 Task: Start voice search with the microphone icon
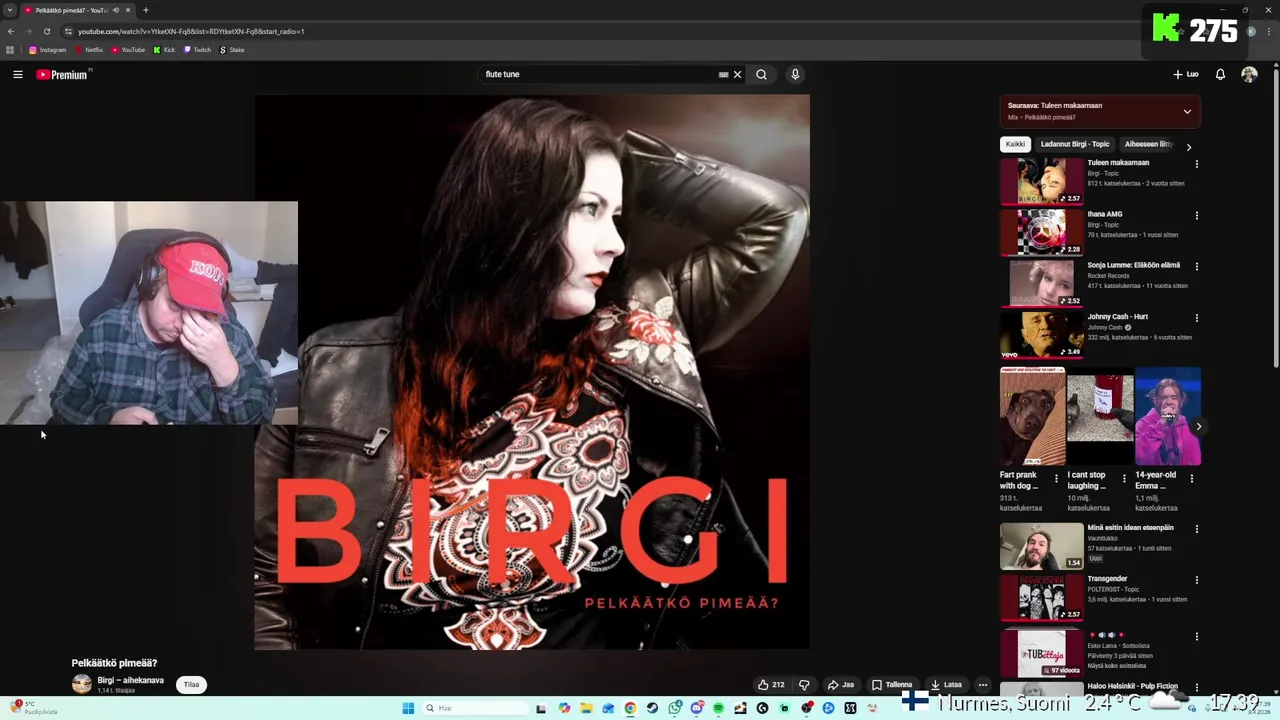(x=795, y=74)
